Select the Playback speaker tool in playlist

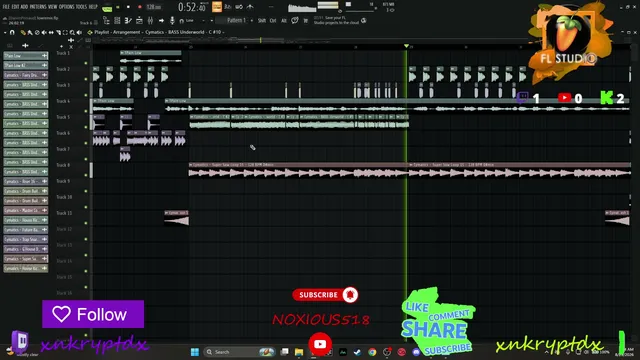79,32
